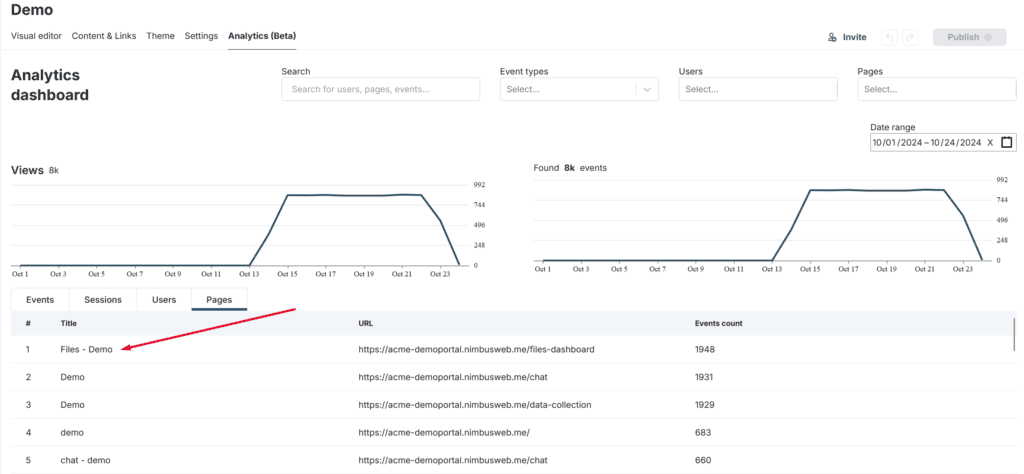Expand Event types dropdown chevron

[x=648, y=89]
